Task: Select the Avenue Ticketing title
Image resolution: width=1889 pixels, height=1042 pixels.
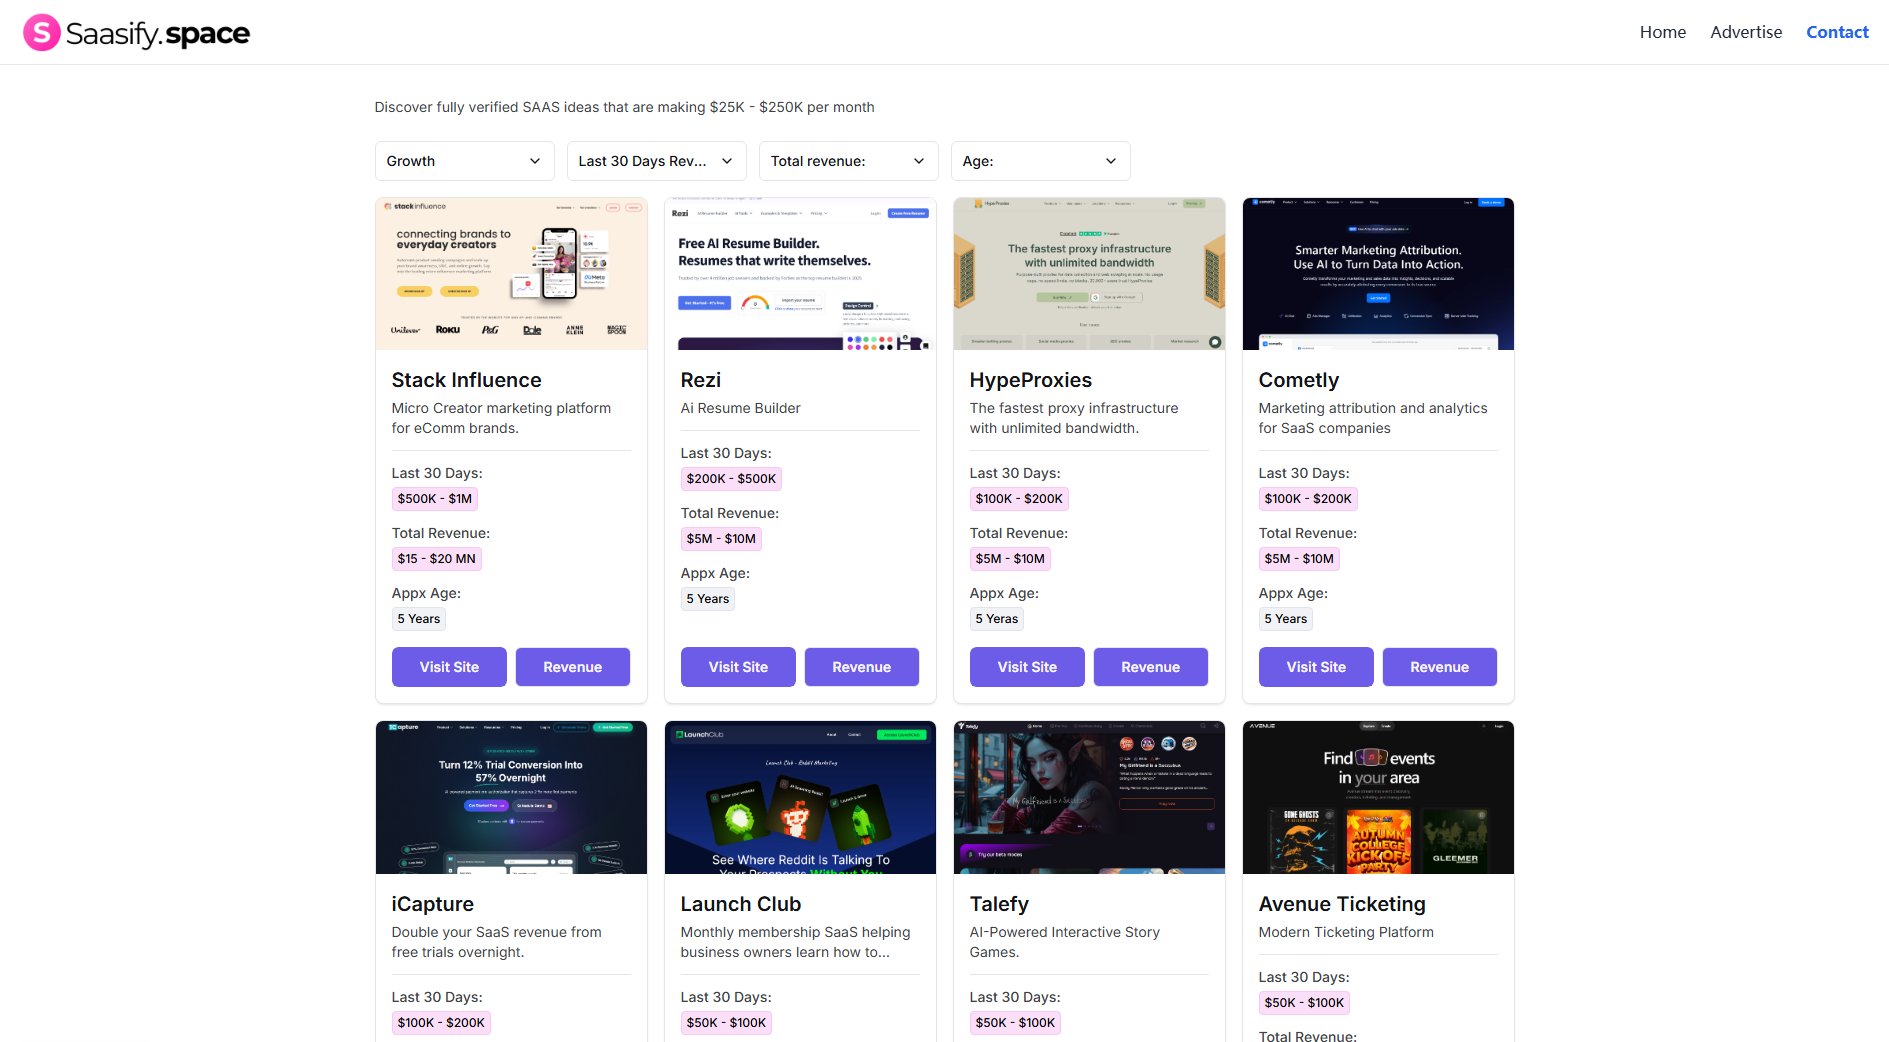Action: tap(1341, 904)
